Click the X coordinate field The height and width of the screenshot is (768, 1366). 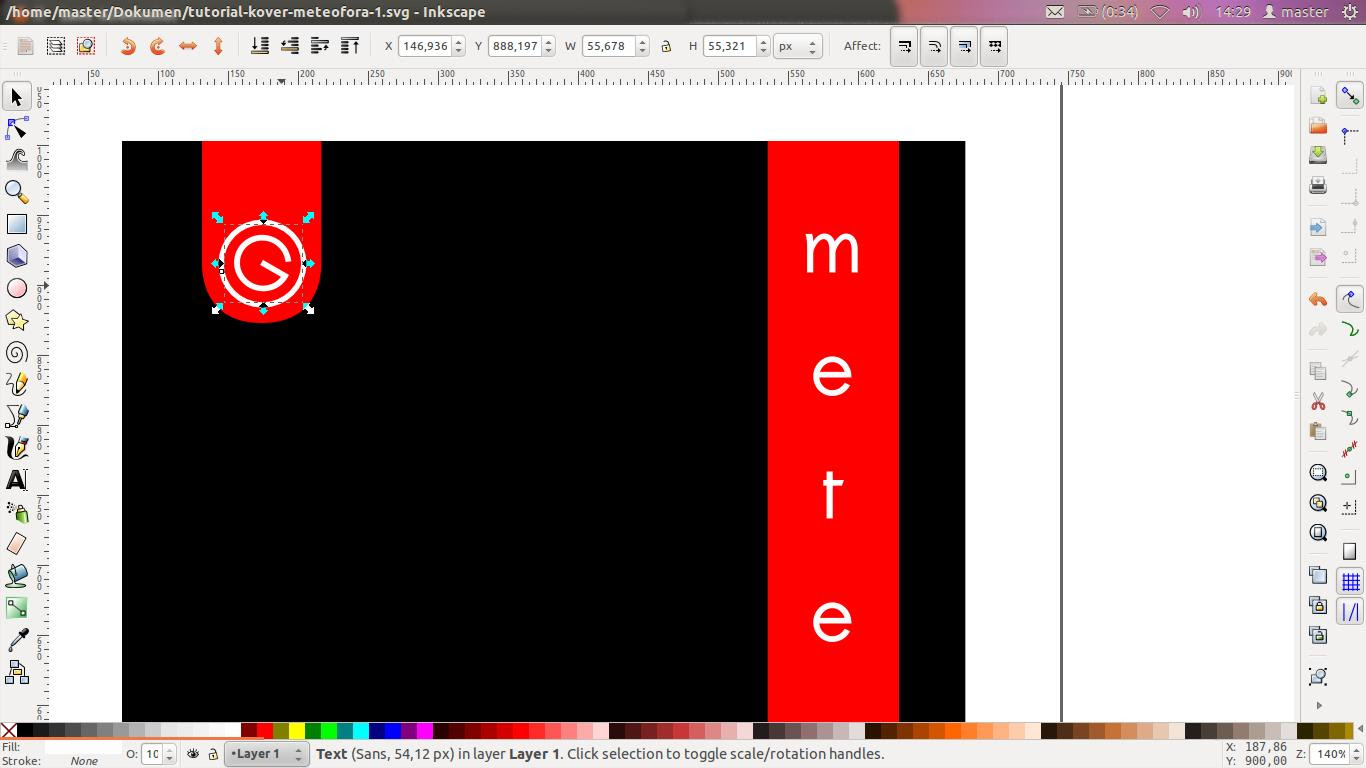pos(425,46)
